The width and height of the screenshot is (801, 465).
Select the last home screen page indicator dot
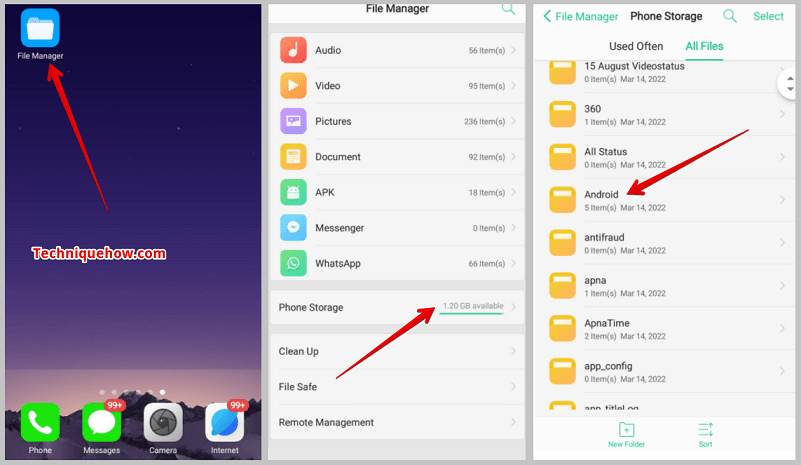click(x=162, y=392)
